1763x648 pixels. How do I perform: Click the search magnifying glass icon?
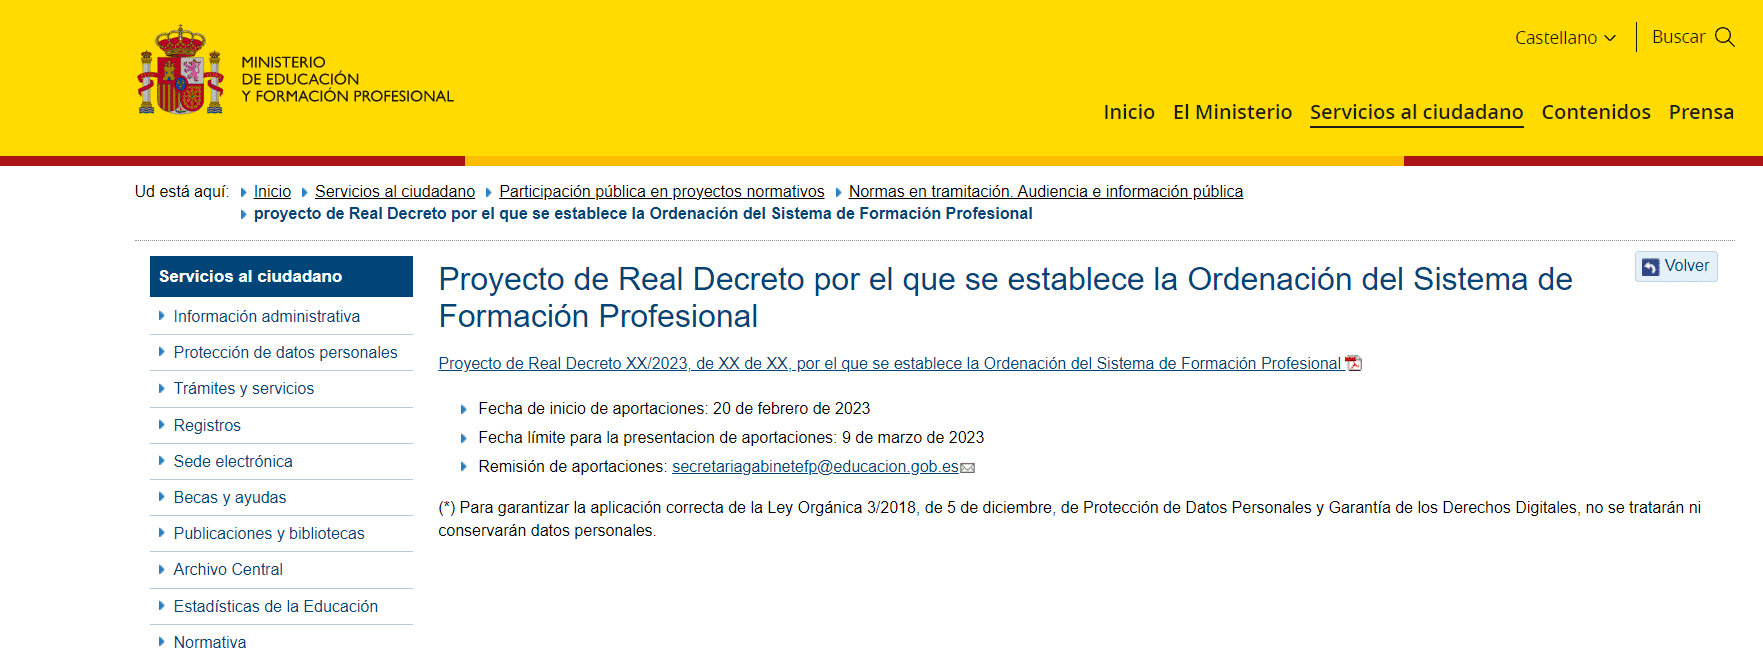tap(1724, 37)
